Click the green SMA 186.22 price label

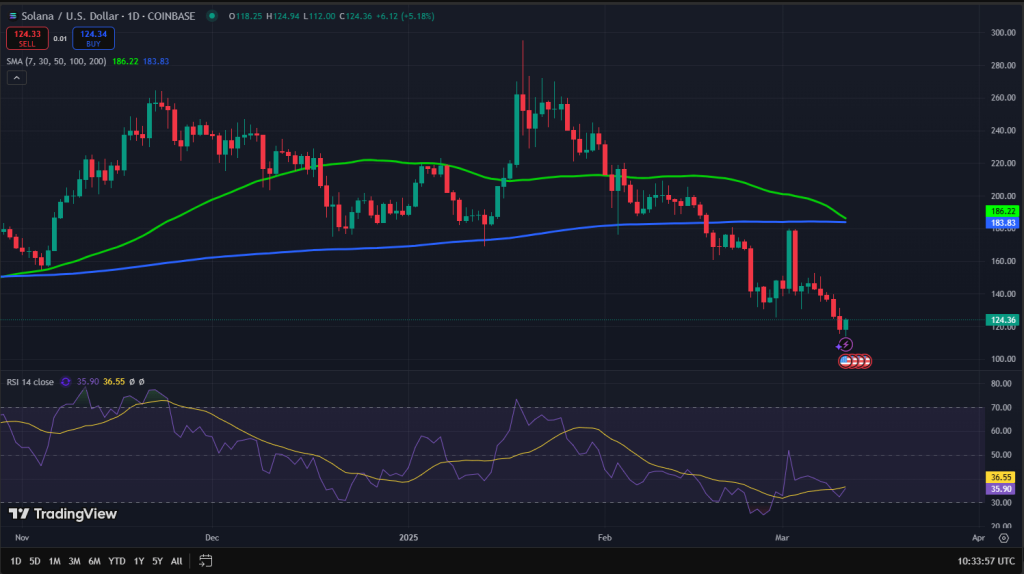pyautogui.click(x=1002, y=211)
